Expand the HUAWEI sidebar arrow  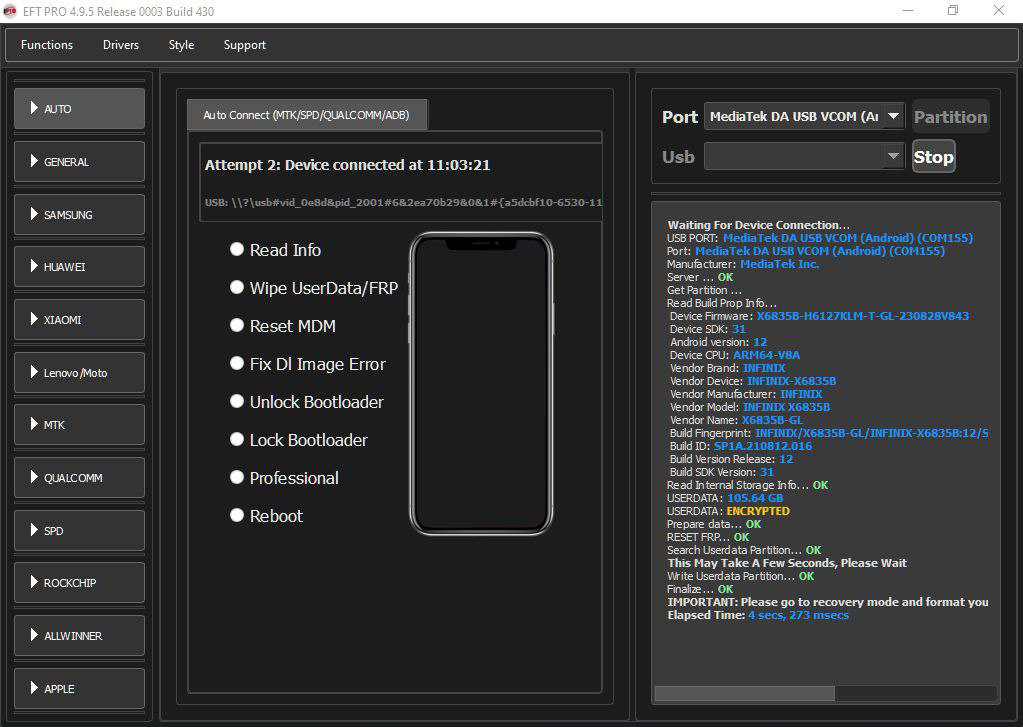pyautogui.click(x=34, y=266)
